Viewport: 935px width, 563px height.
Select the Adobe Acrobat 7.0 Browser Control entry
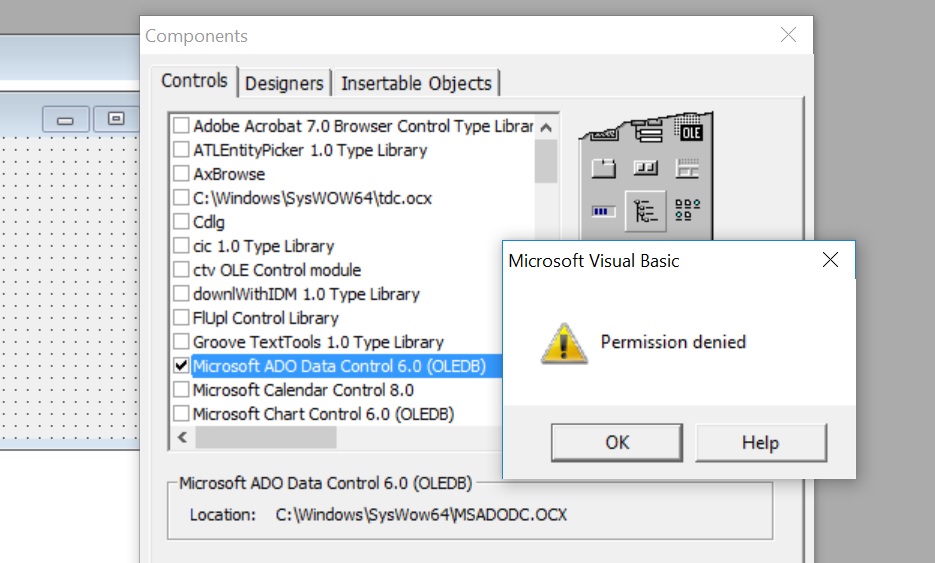pos(363,126)
